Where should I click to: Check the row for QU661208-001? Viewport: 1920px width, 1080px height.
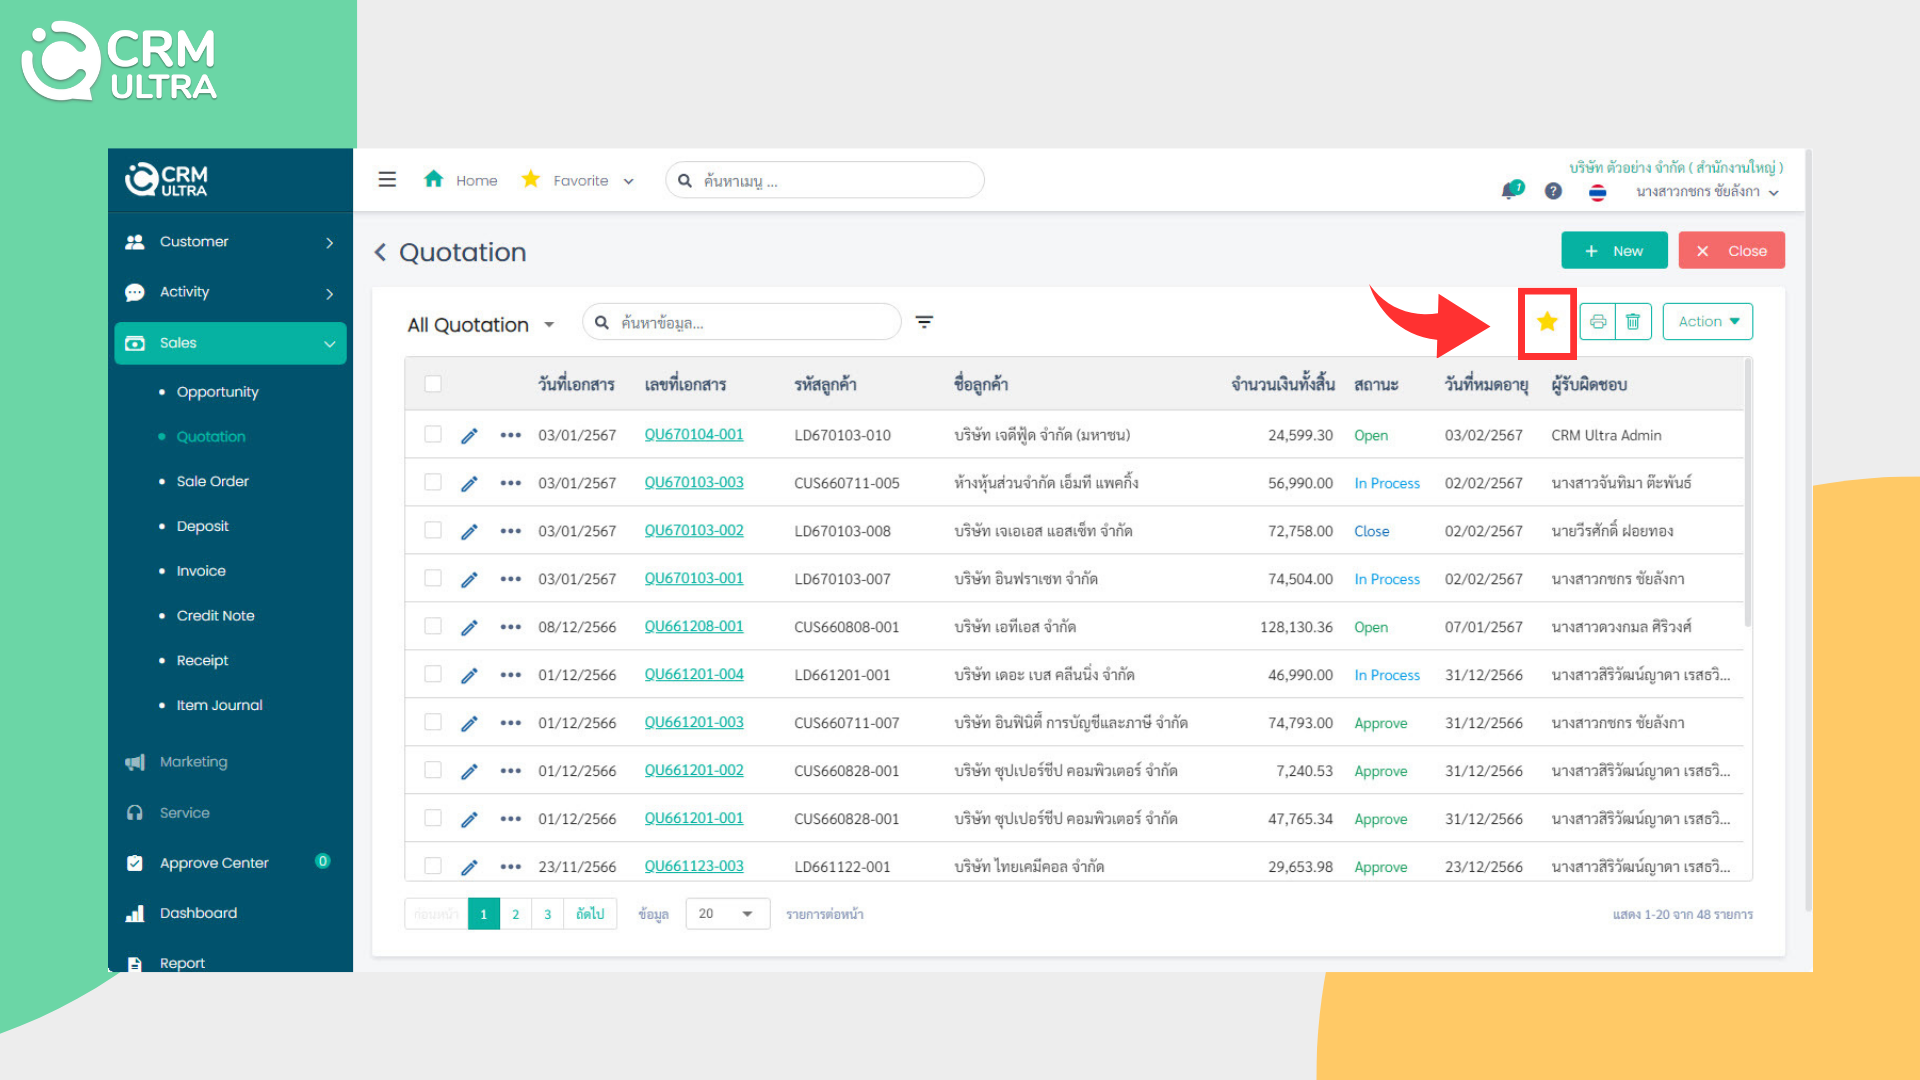433,626
